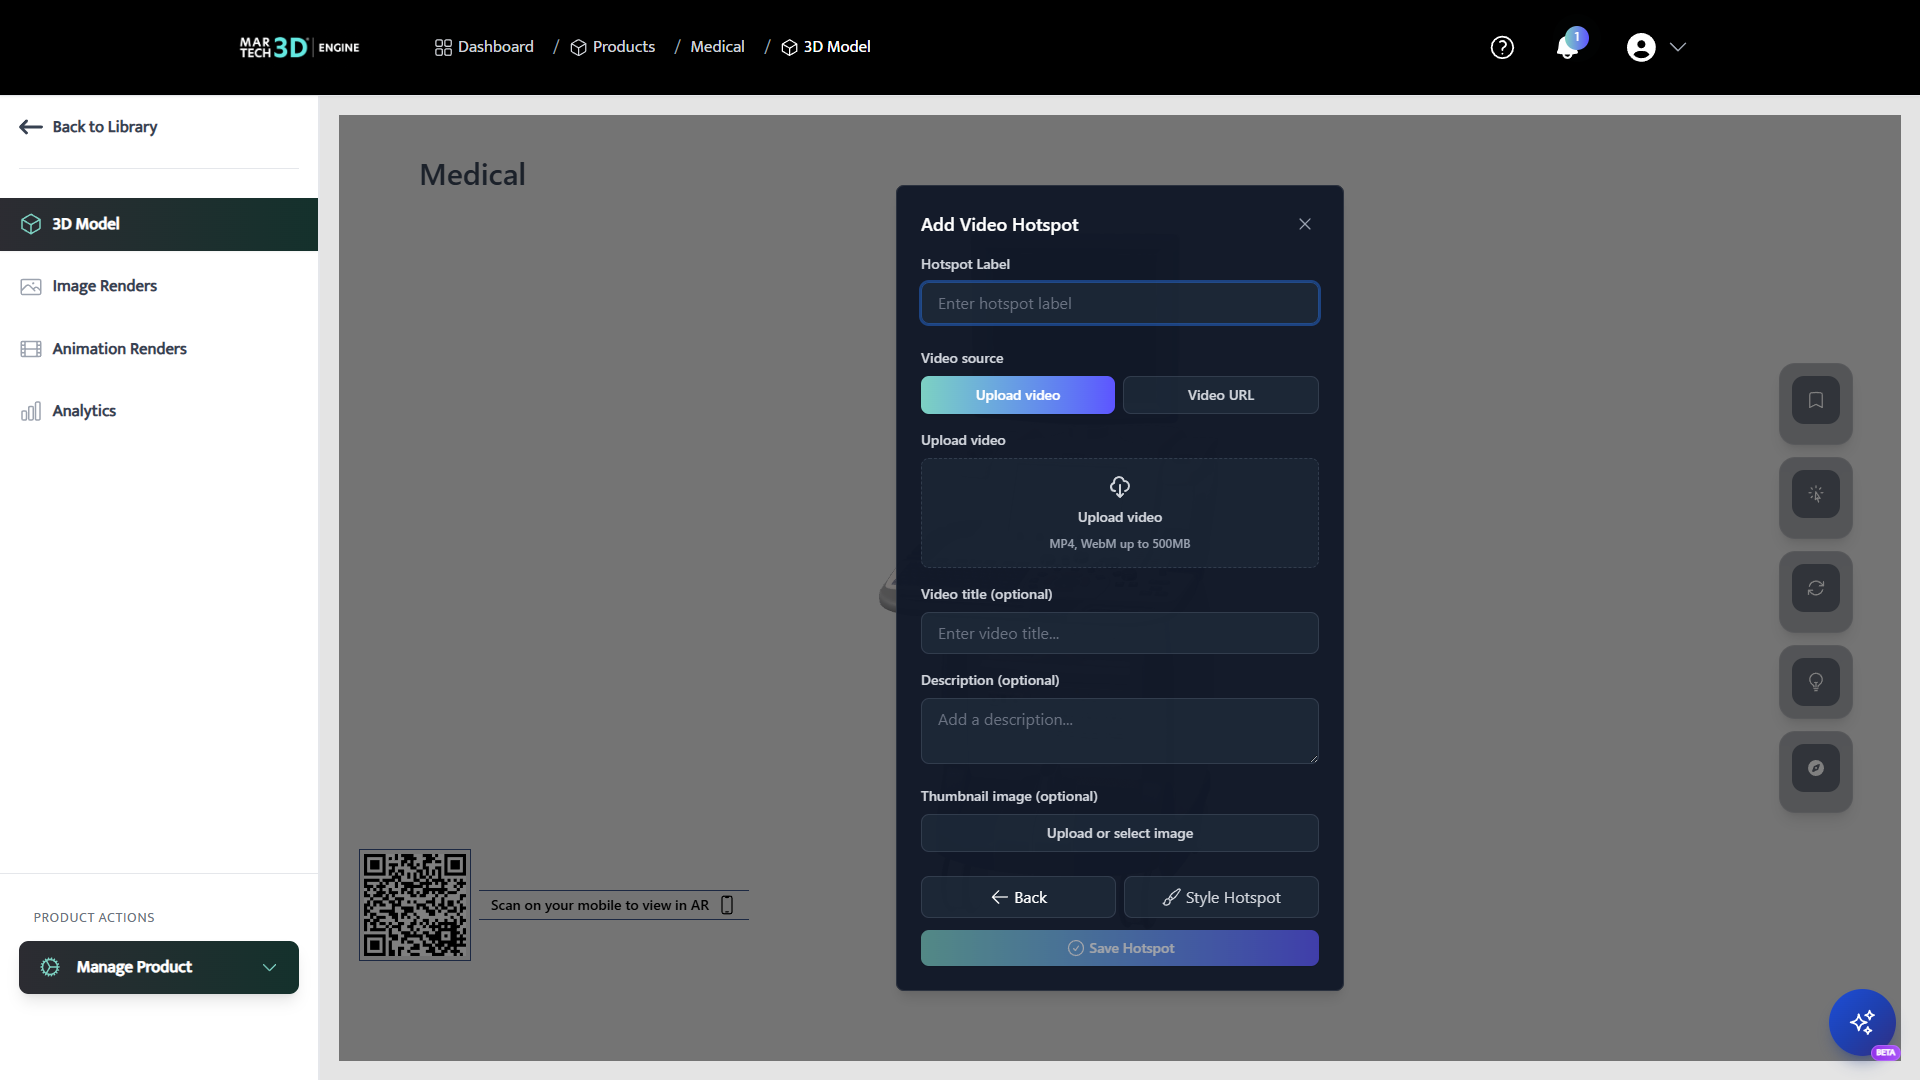This screenshot has width=1920, height=1080.
Task: Select 3D Model sidebar item
Action: click(159, 224)
